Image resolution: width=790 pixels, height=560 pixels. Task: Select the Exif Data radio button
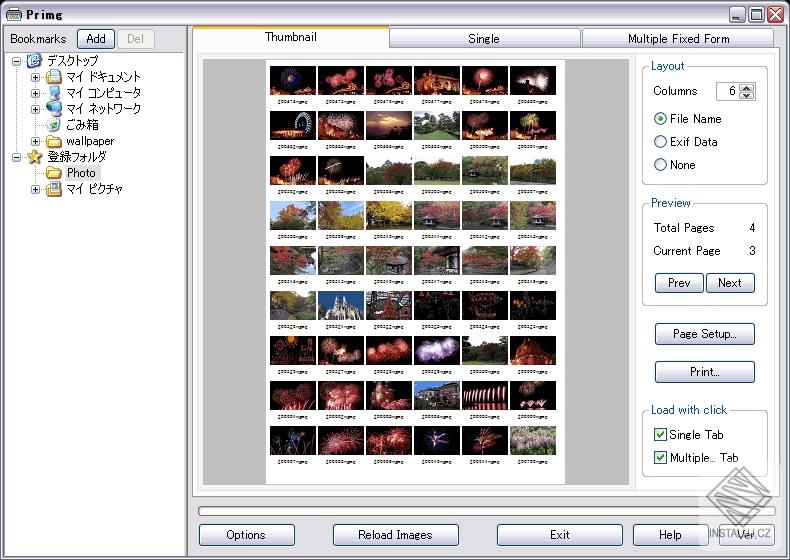660,142
